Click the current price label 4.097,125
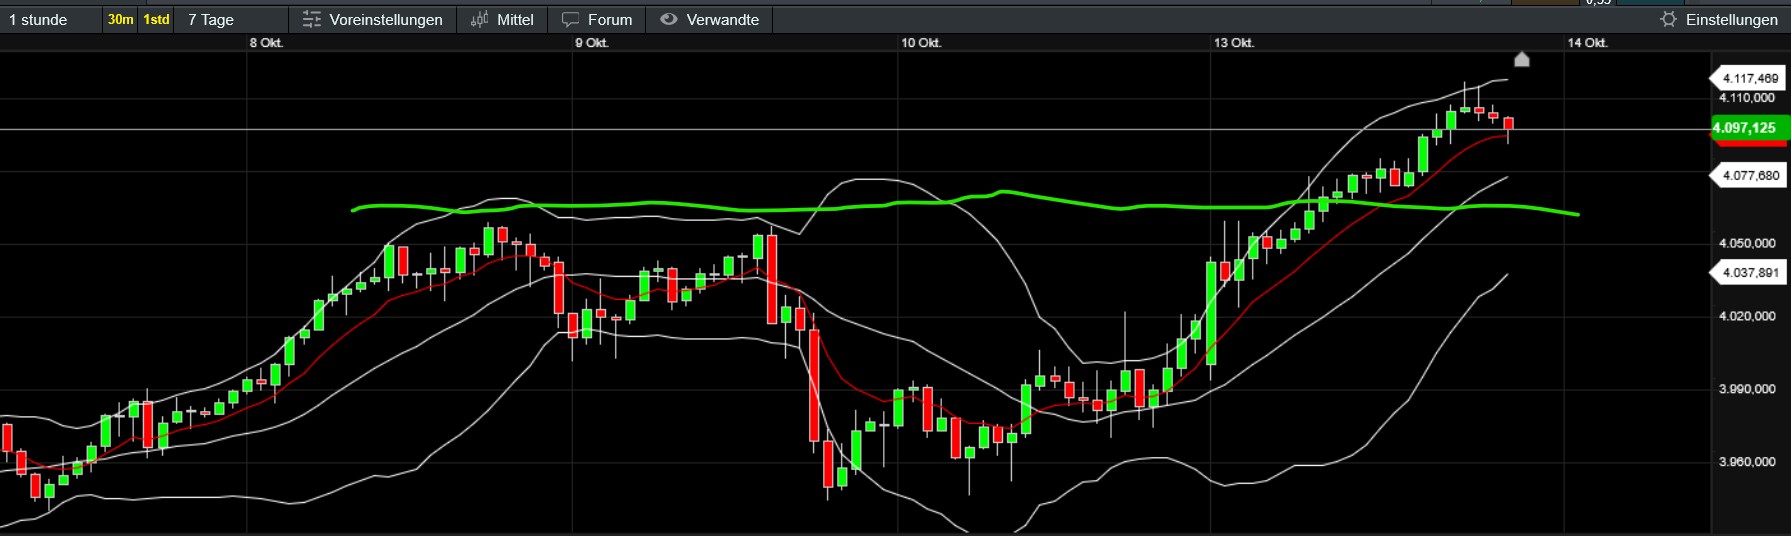The image size is (1791, 536). [x=1749, y=128]
